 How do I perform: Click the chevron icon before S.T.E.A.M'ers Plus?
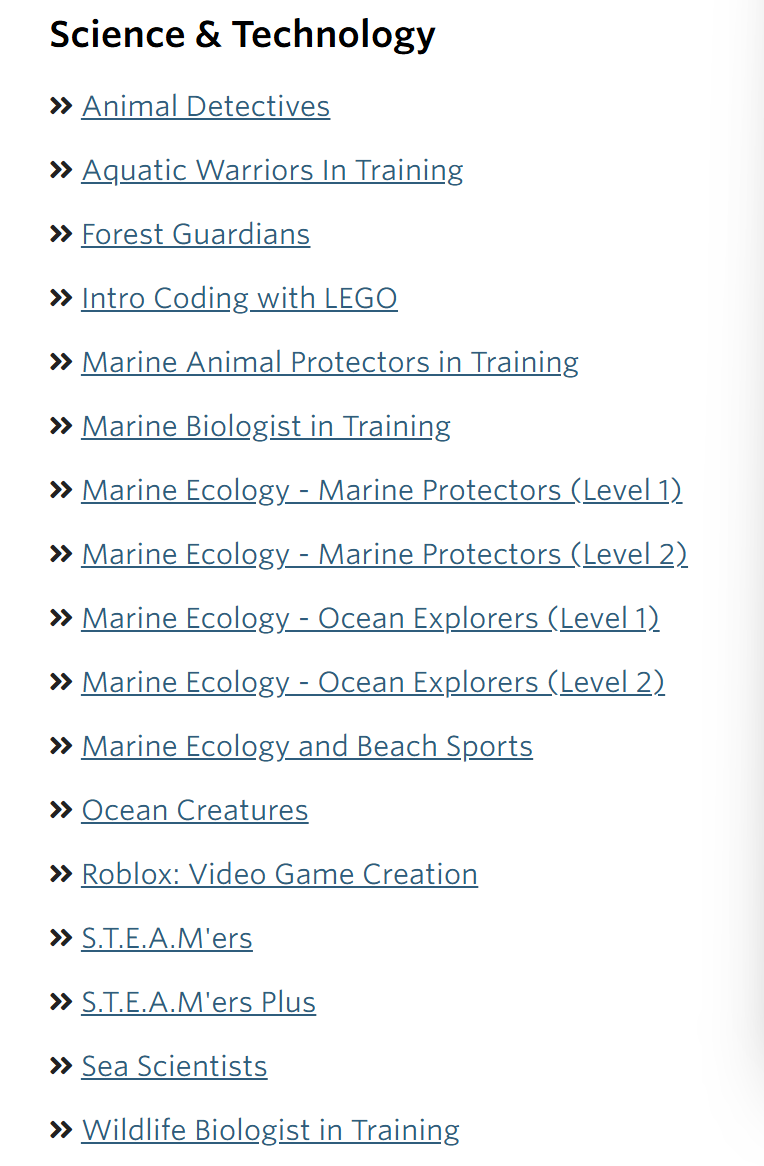click(x=61, y=1002)
